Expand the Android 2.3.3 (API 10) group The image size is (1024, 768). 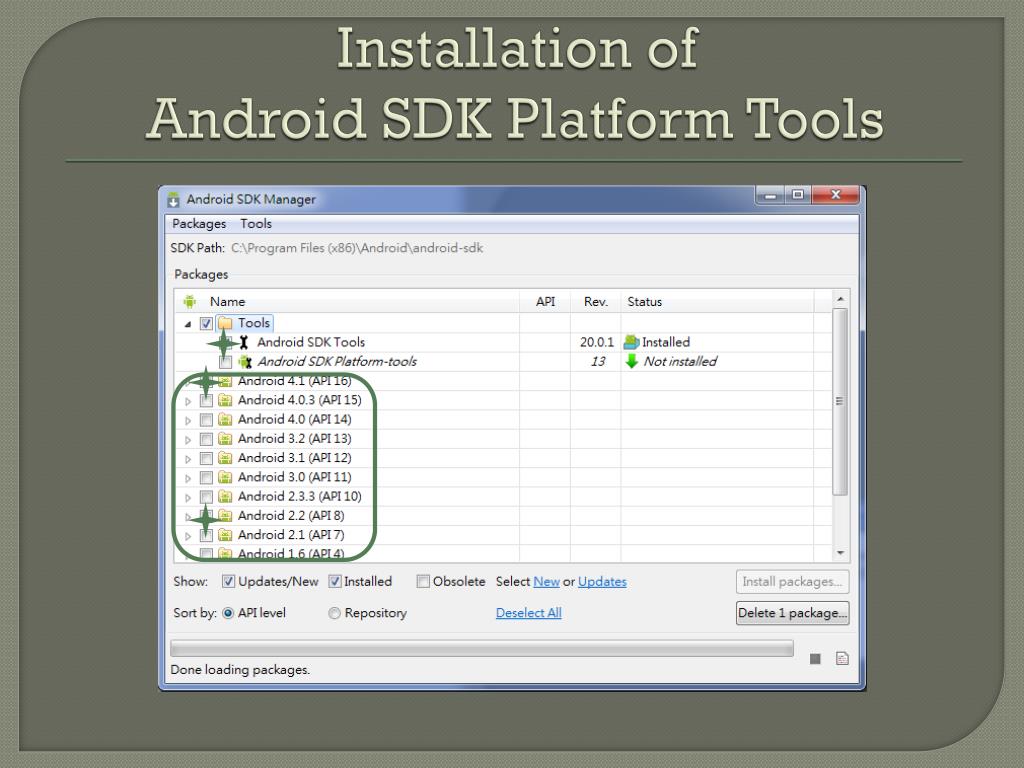(188, 497)
